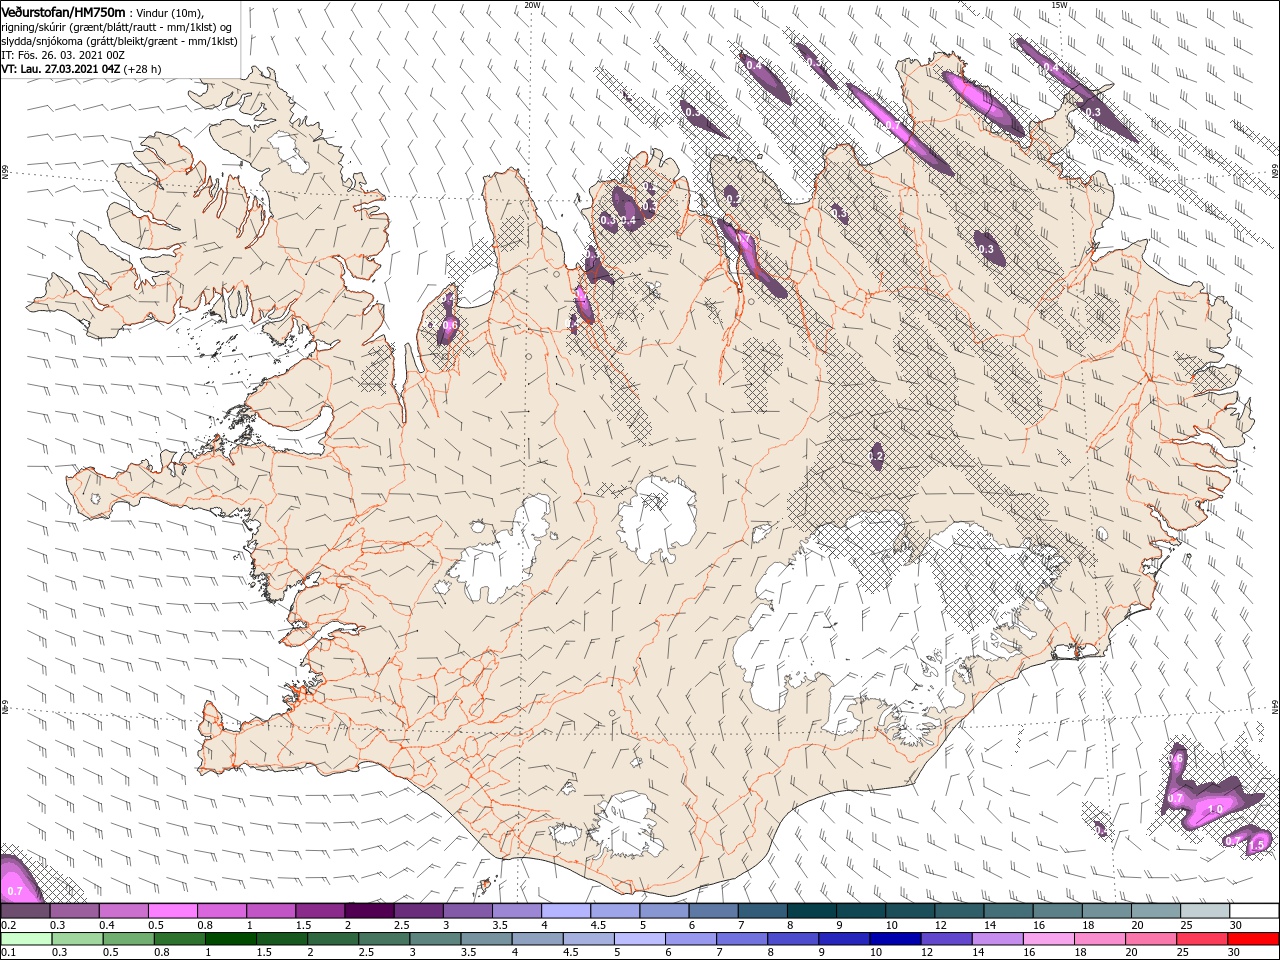Click the bright red rain swatch at 30
Image resolution: width=1280 pixels, height=960 pixels.
pos(1254,939)
